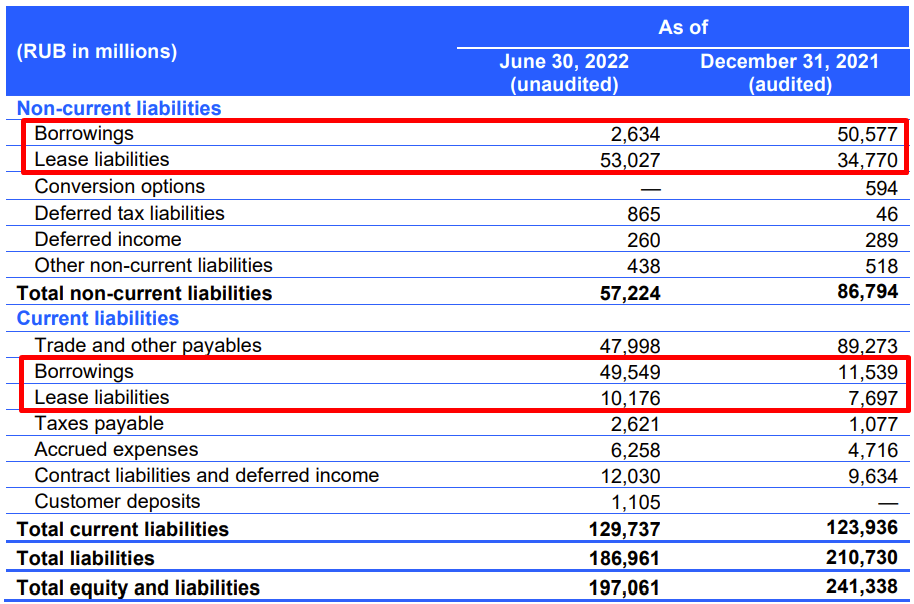Click the Customer deposits value 1,105

(x=635, y=503)
